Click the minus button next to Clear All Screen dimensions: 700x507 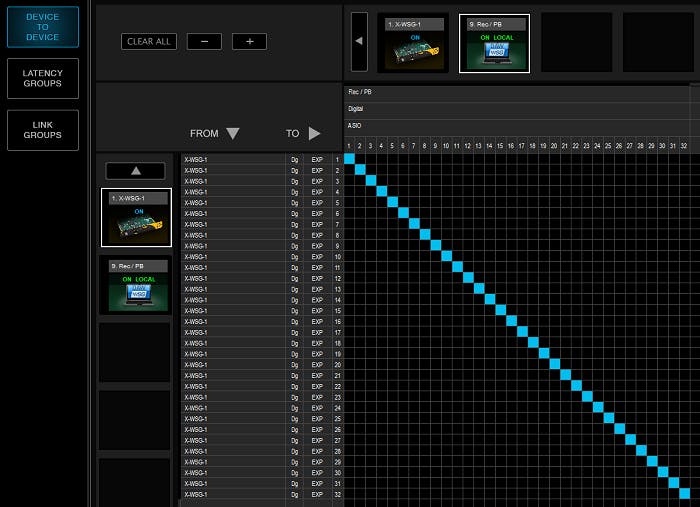[x=204, y=42]
